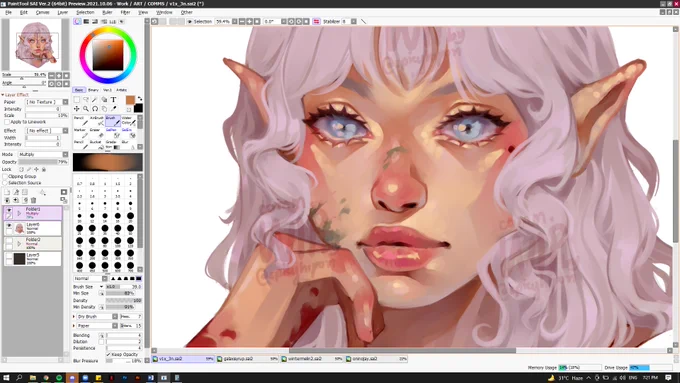Create a new linework layer
Viewport: 680px width, 383px height.
pyautogui.click(x=16, y=192)
